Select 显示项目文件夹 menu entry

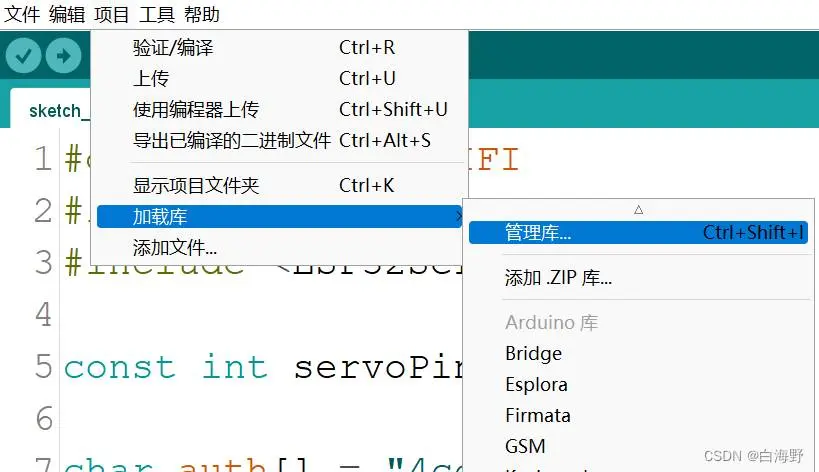tap(279, 185)
